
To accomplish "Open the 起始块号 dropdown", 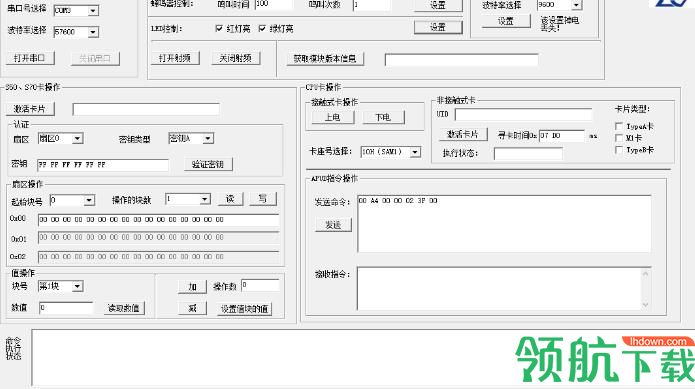I will click(89, 200).
